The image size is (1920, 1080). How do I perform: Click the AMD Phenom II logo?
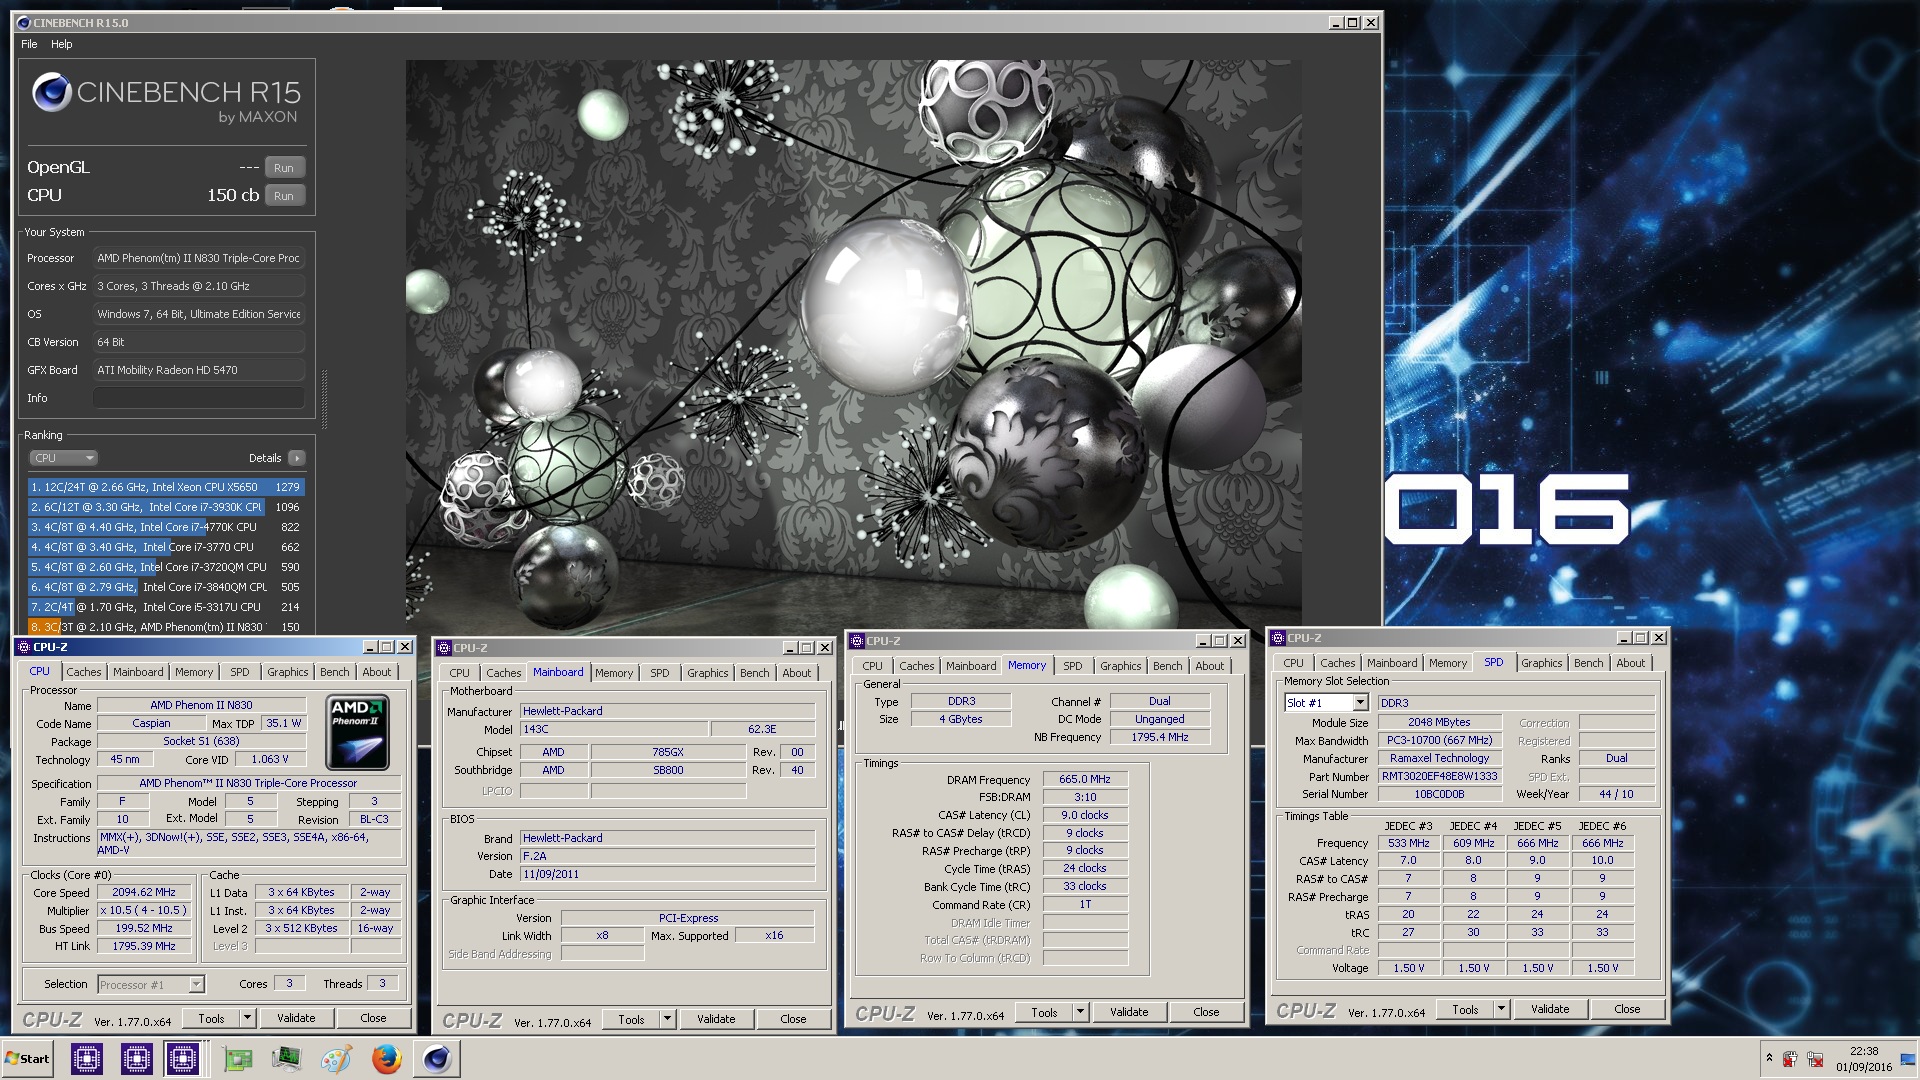point(358,733)
